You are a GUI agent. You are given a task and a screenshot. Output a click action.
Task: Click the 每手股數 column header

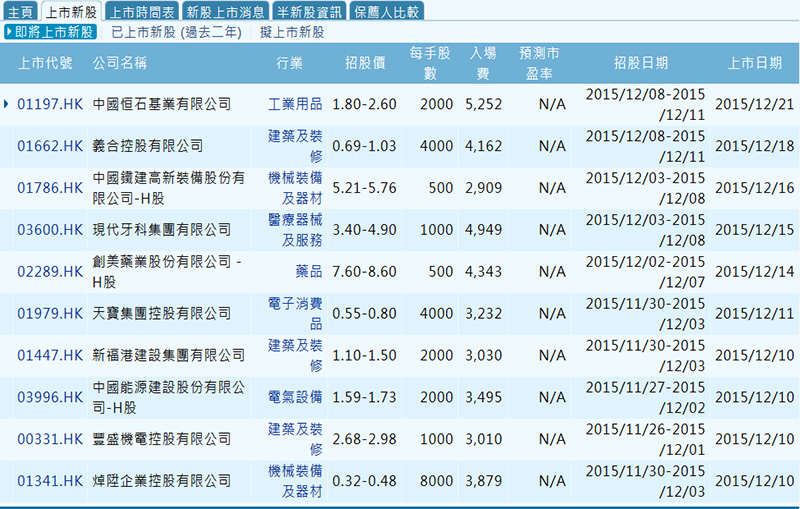(x=430, y=63)
